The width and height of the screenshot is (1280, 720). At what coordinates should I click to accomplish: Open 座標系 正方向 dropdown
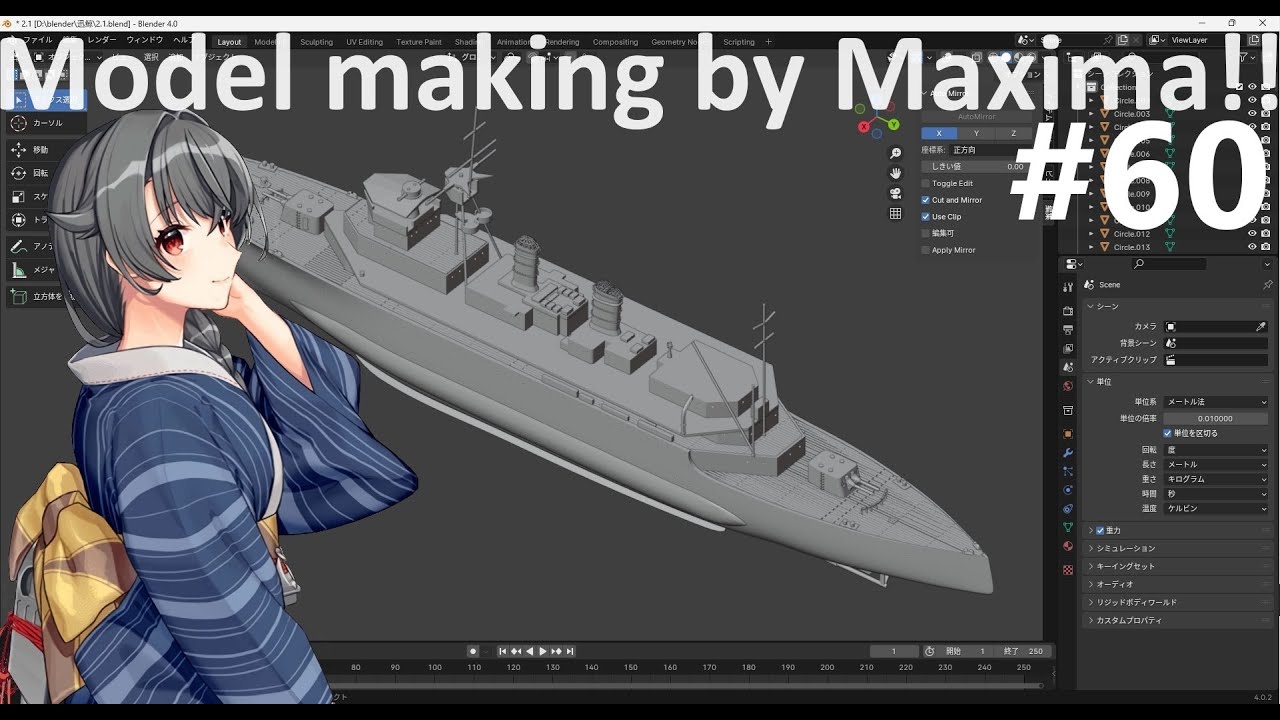pos(989,150)
